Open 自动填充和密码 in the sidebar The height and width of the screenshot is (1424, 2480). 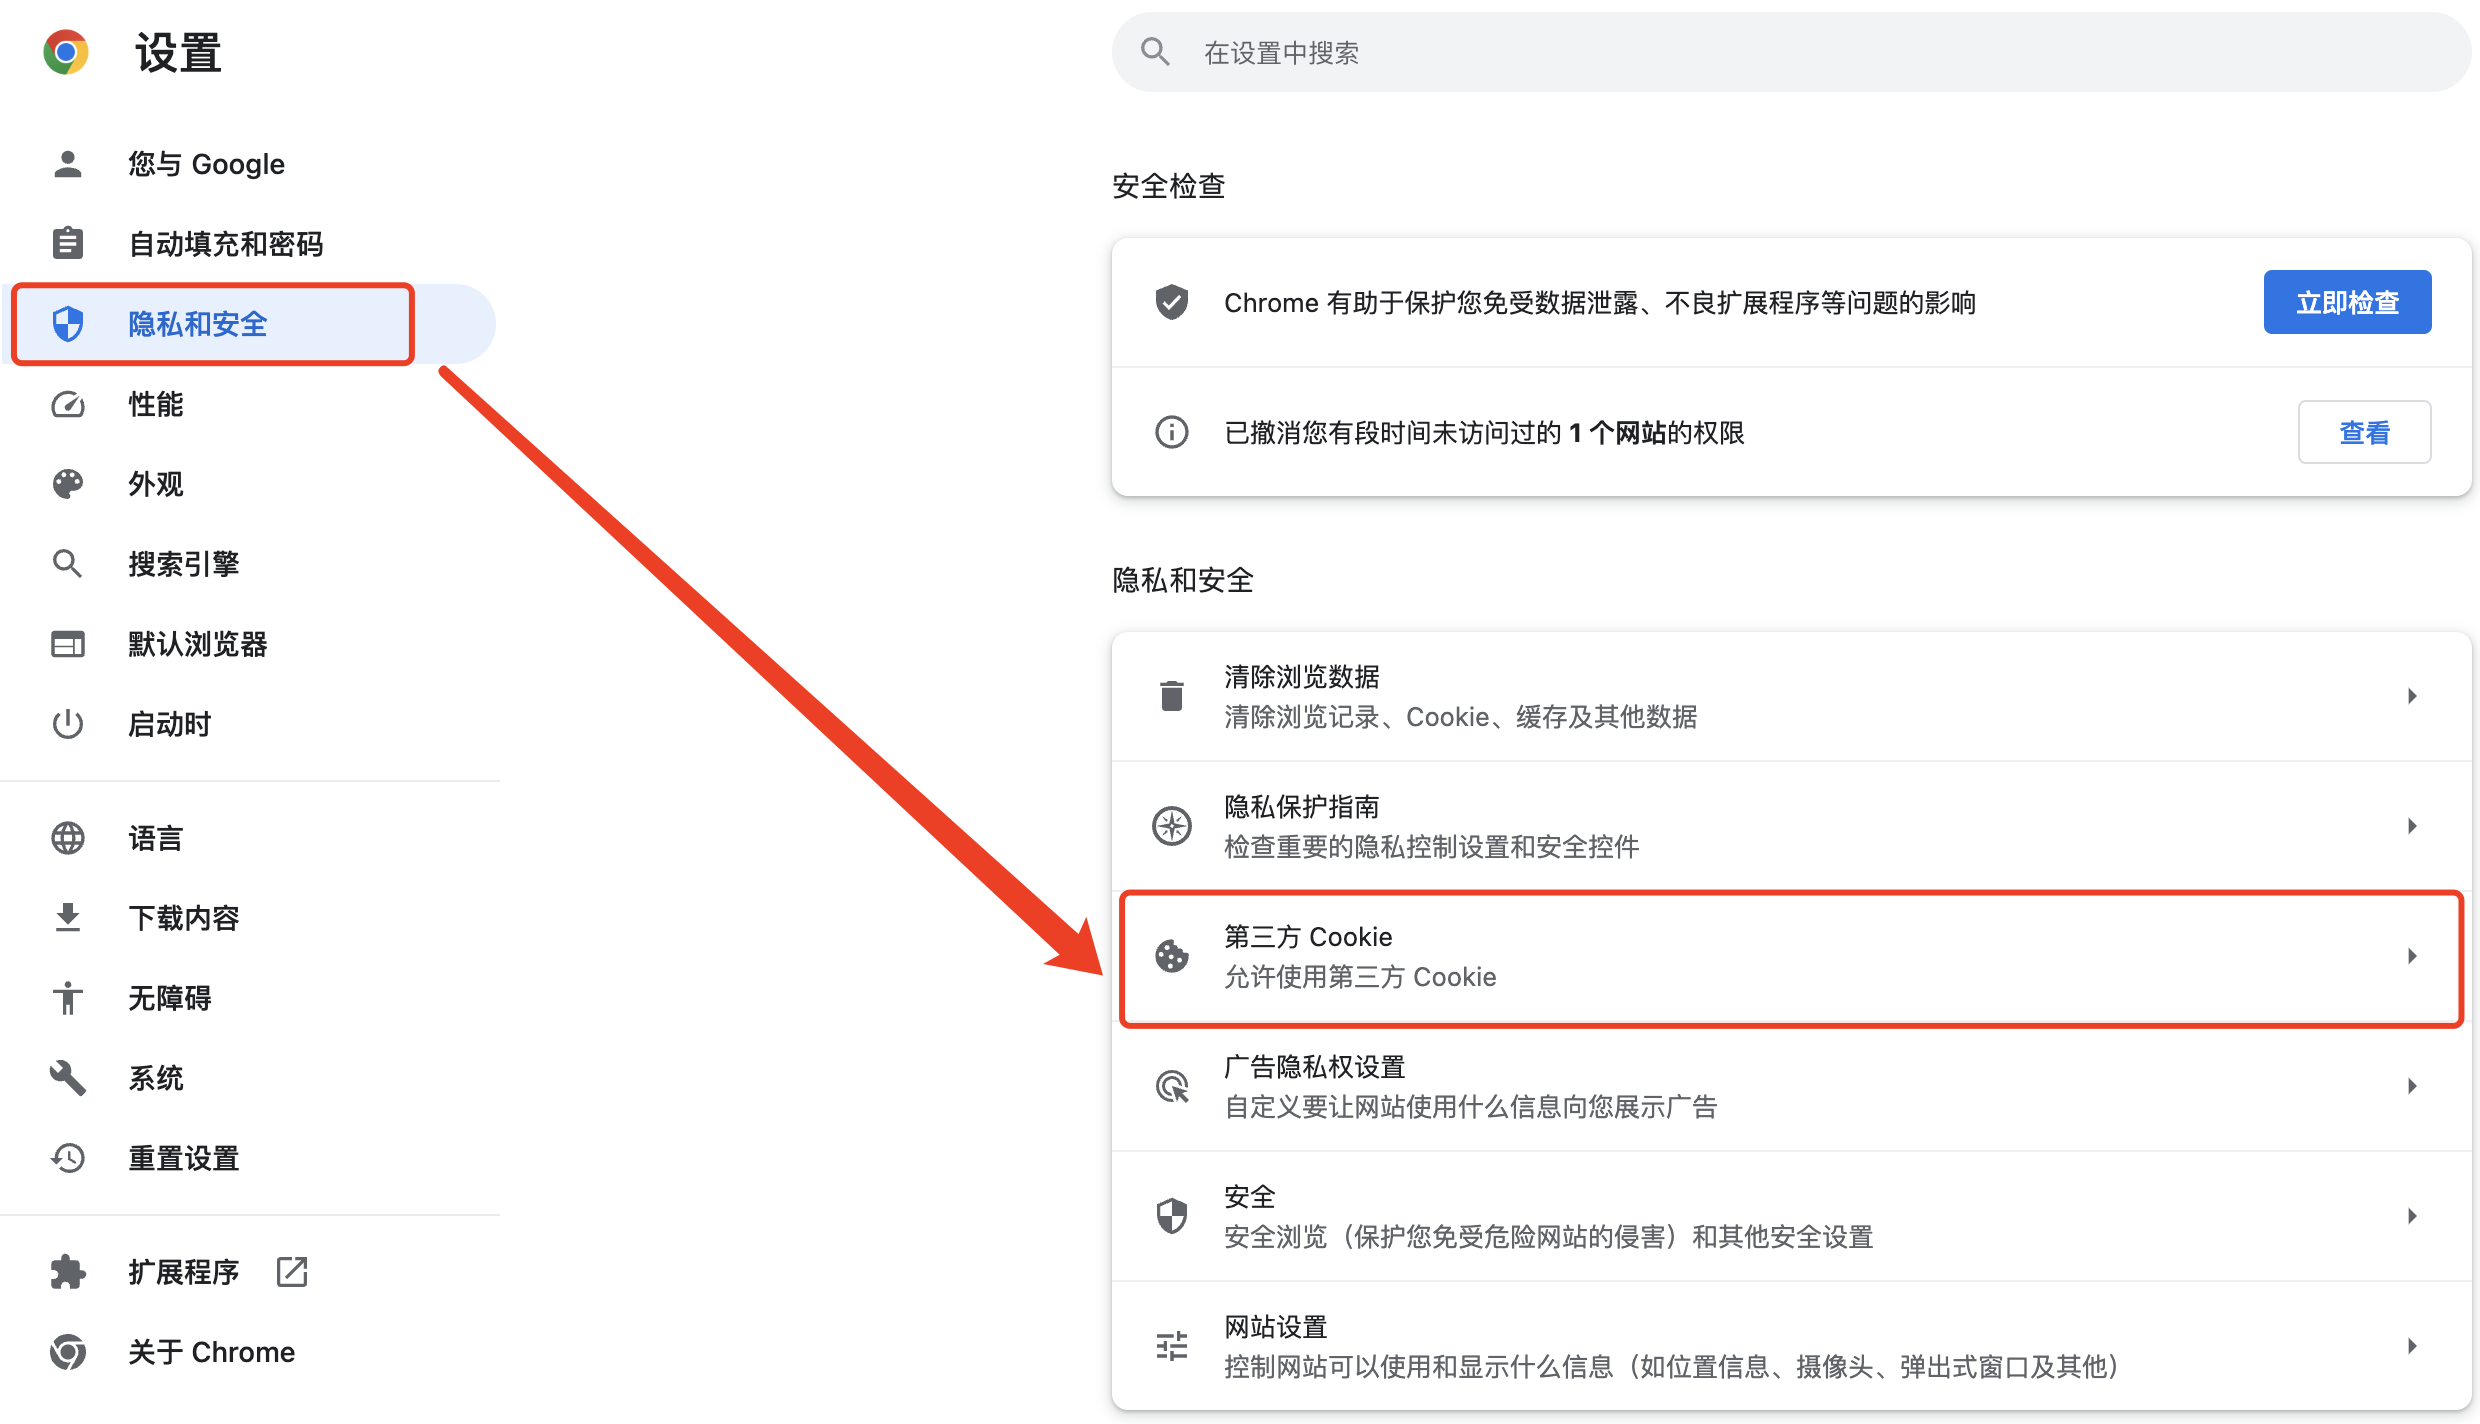click(x=225, y=244)
